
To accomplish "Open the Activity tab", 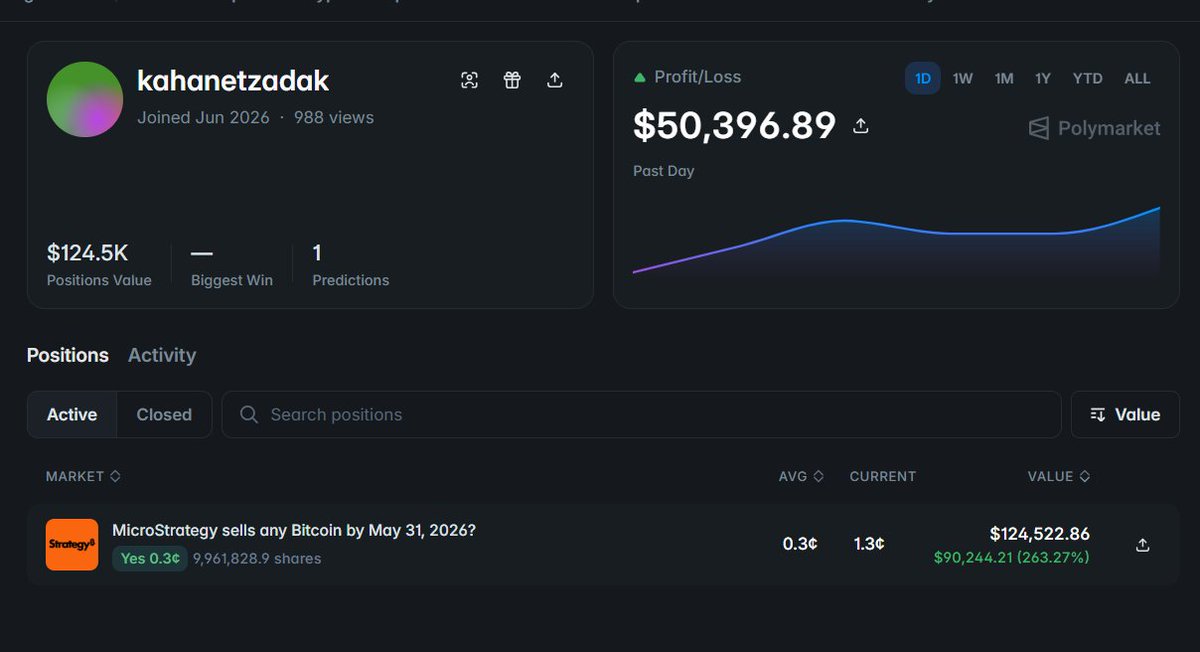I will tap(162, 355).
